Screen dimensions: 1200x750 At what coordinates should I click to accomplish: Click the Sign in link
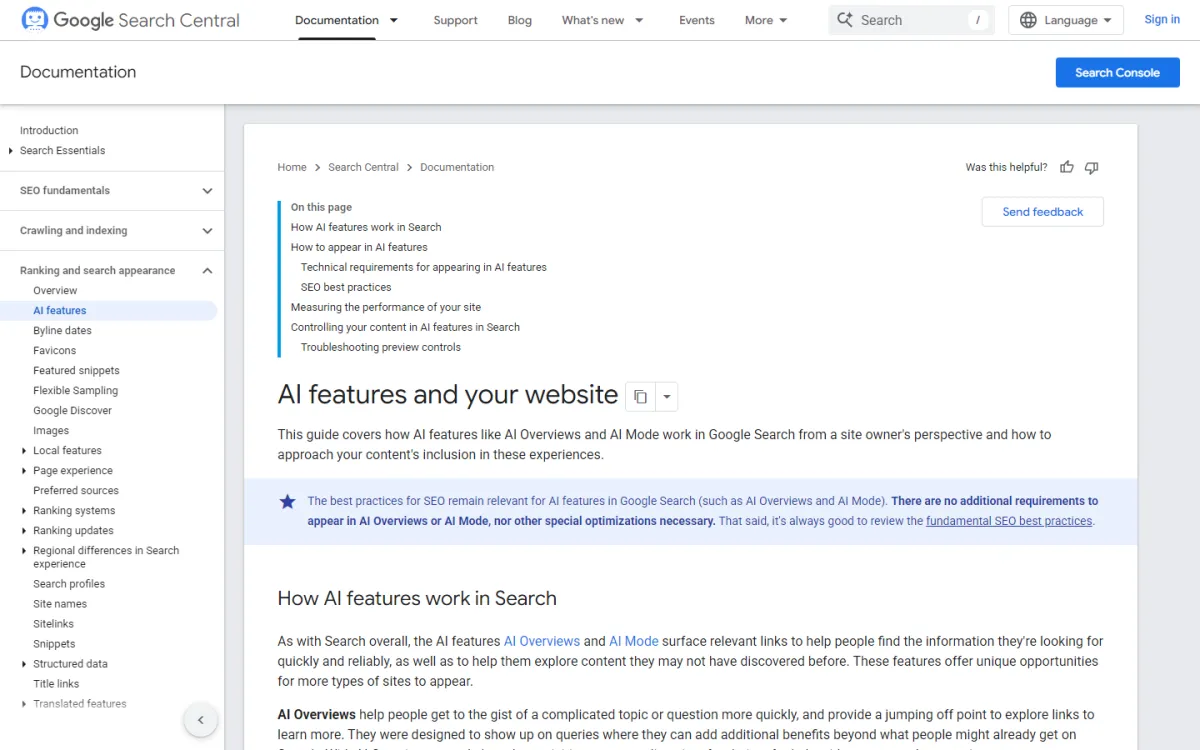(1162, 20)
